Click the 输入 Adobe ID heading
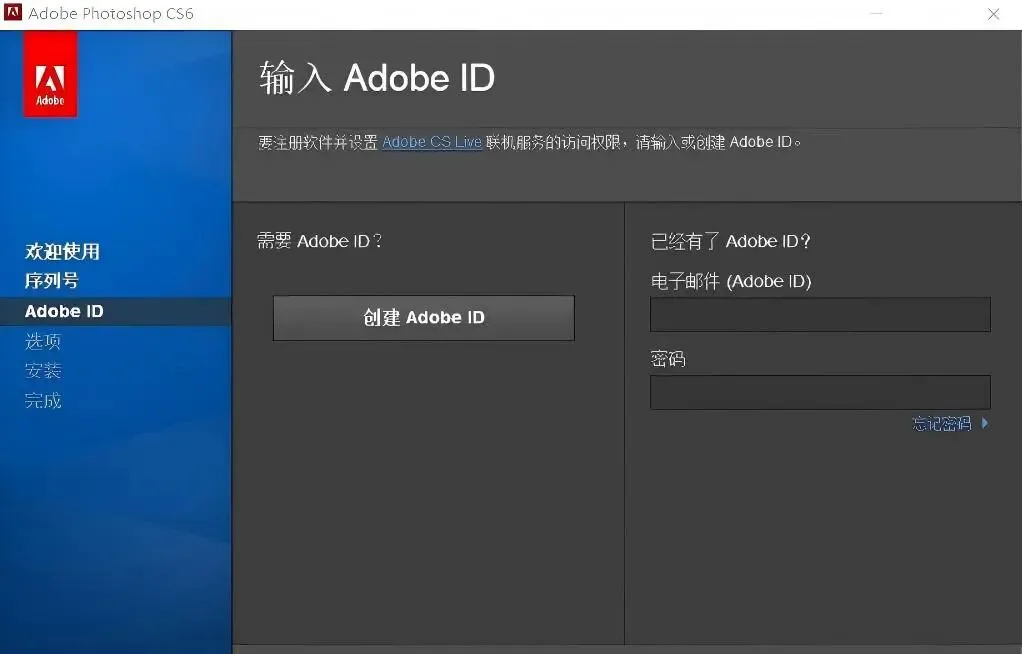The height and width of the screenshot is (654, 1022). click(x=377, y=78)
